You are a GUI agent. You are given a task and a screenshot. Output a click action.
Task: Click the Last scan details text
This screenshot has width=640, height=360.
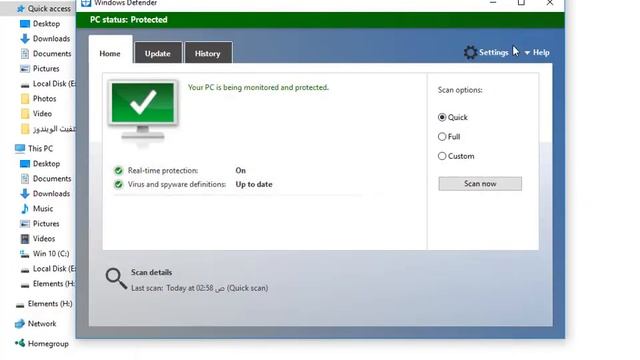tap(200, 288)
